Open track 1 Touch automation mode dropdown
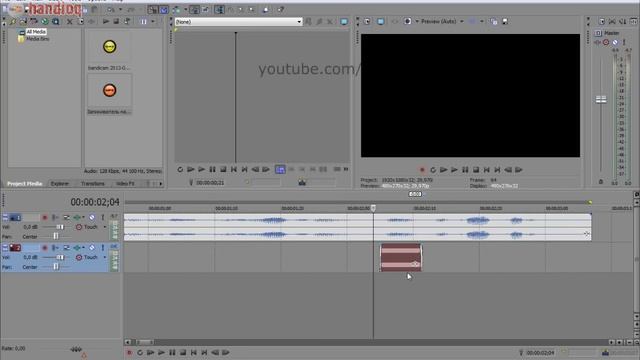 [x=104, y=227]
